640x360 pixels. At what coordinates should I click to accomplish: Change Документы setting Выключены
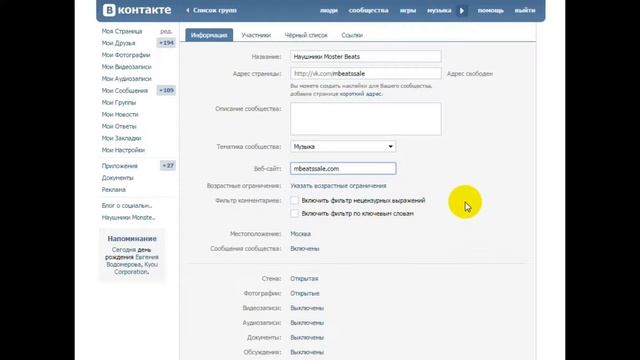point(307,338)
